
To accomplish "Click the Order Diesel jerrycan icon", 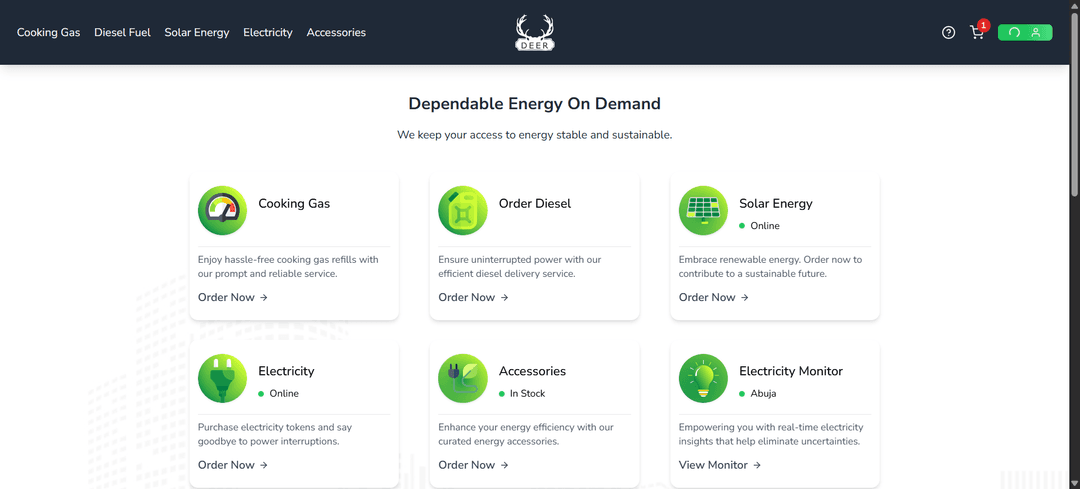I will tap(463, 211).
